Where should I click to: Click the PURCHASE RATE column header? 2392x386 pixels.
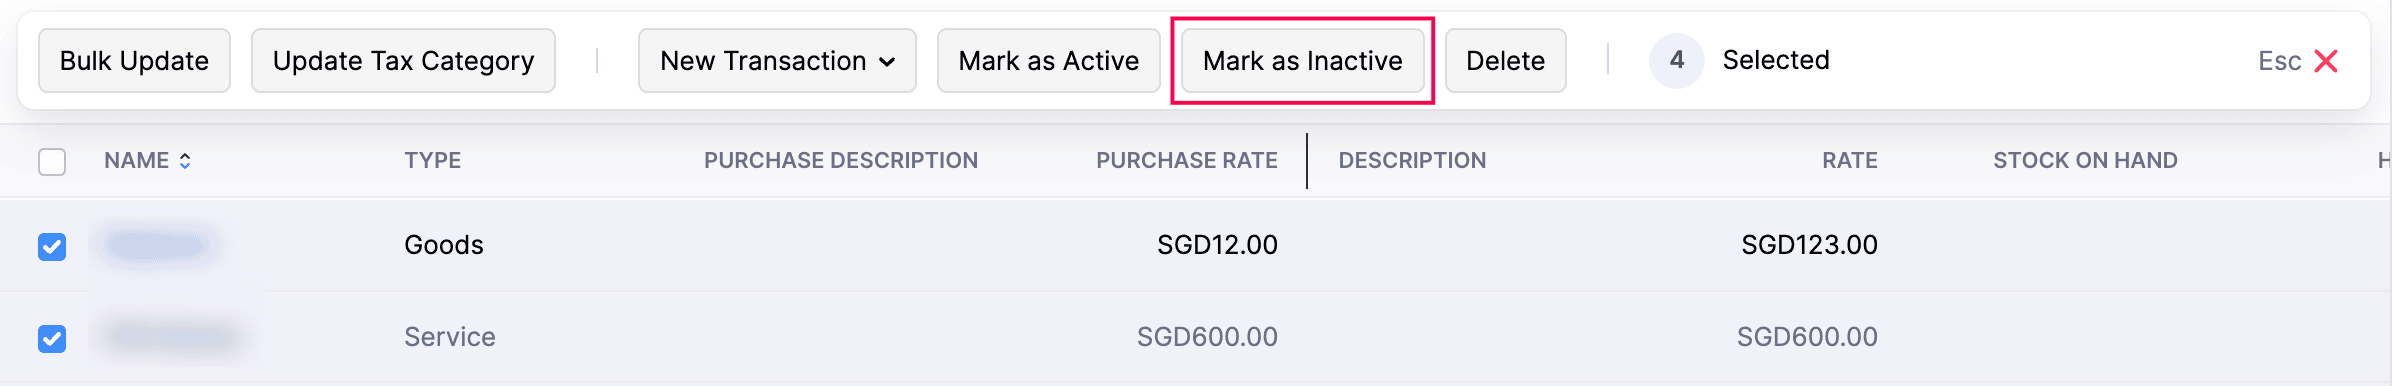1187,161
